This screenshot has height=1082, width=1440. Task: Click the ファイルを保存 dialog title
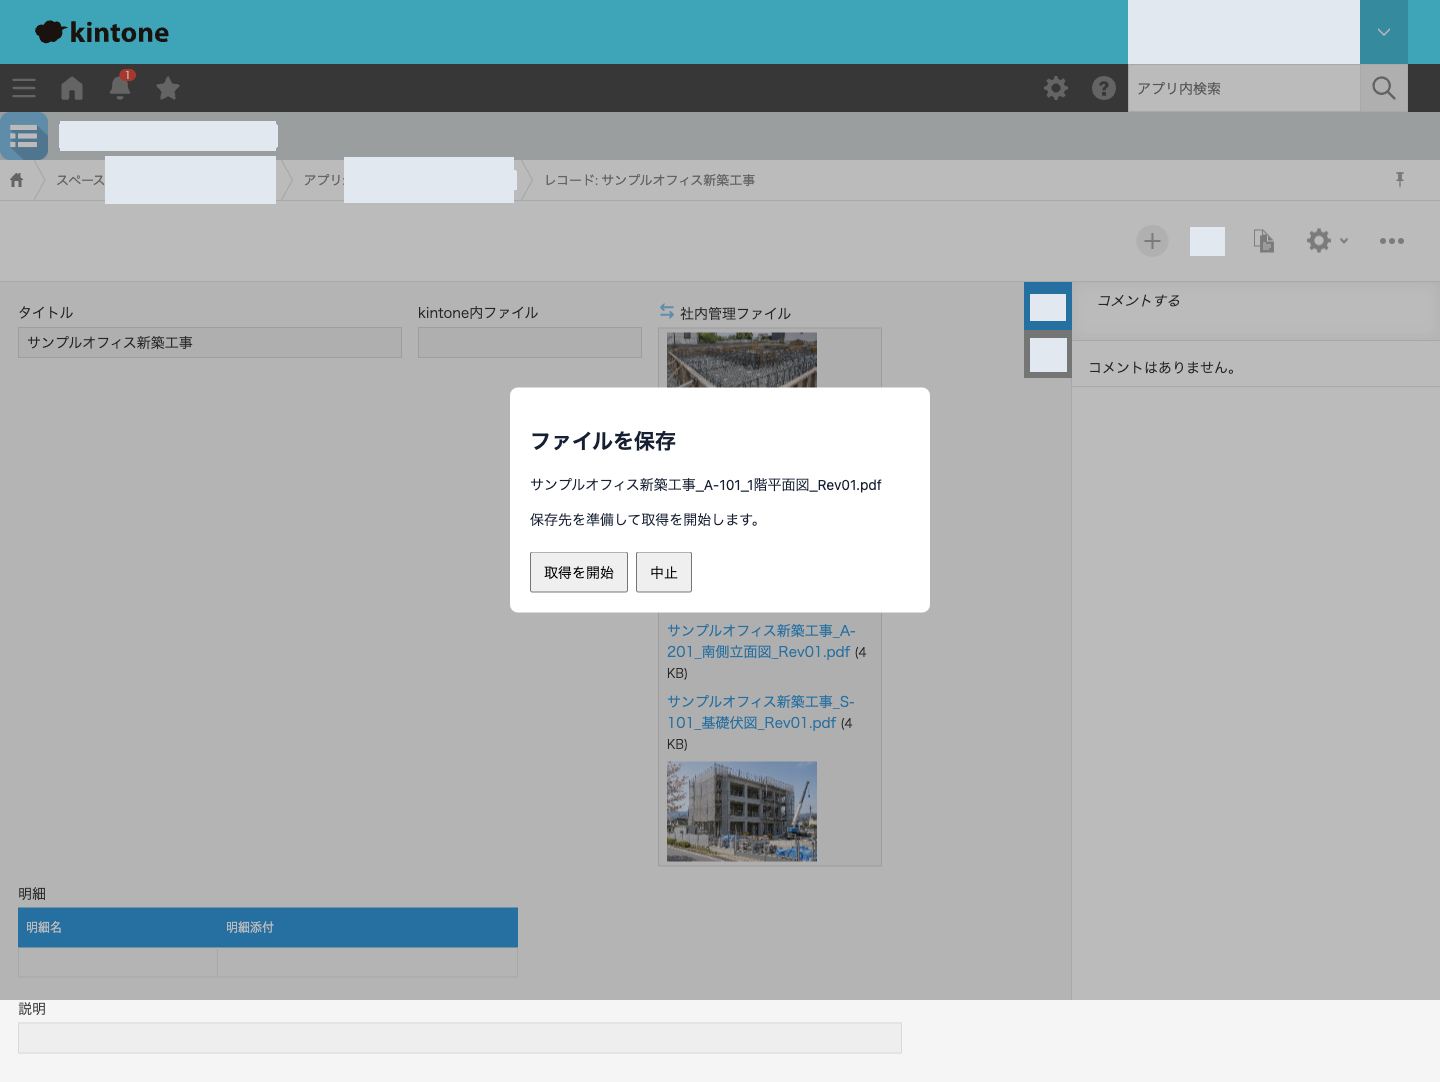tap(603, 441)
